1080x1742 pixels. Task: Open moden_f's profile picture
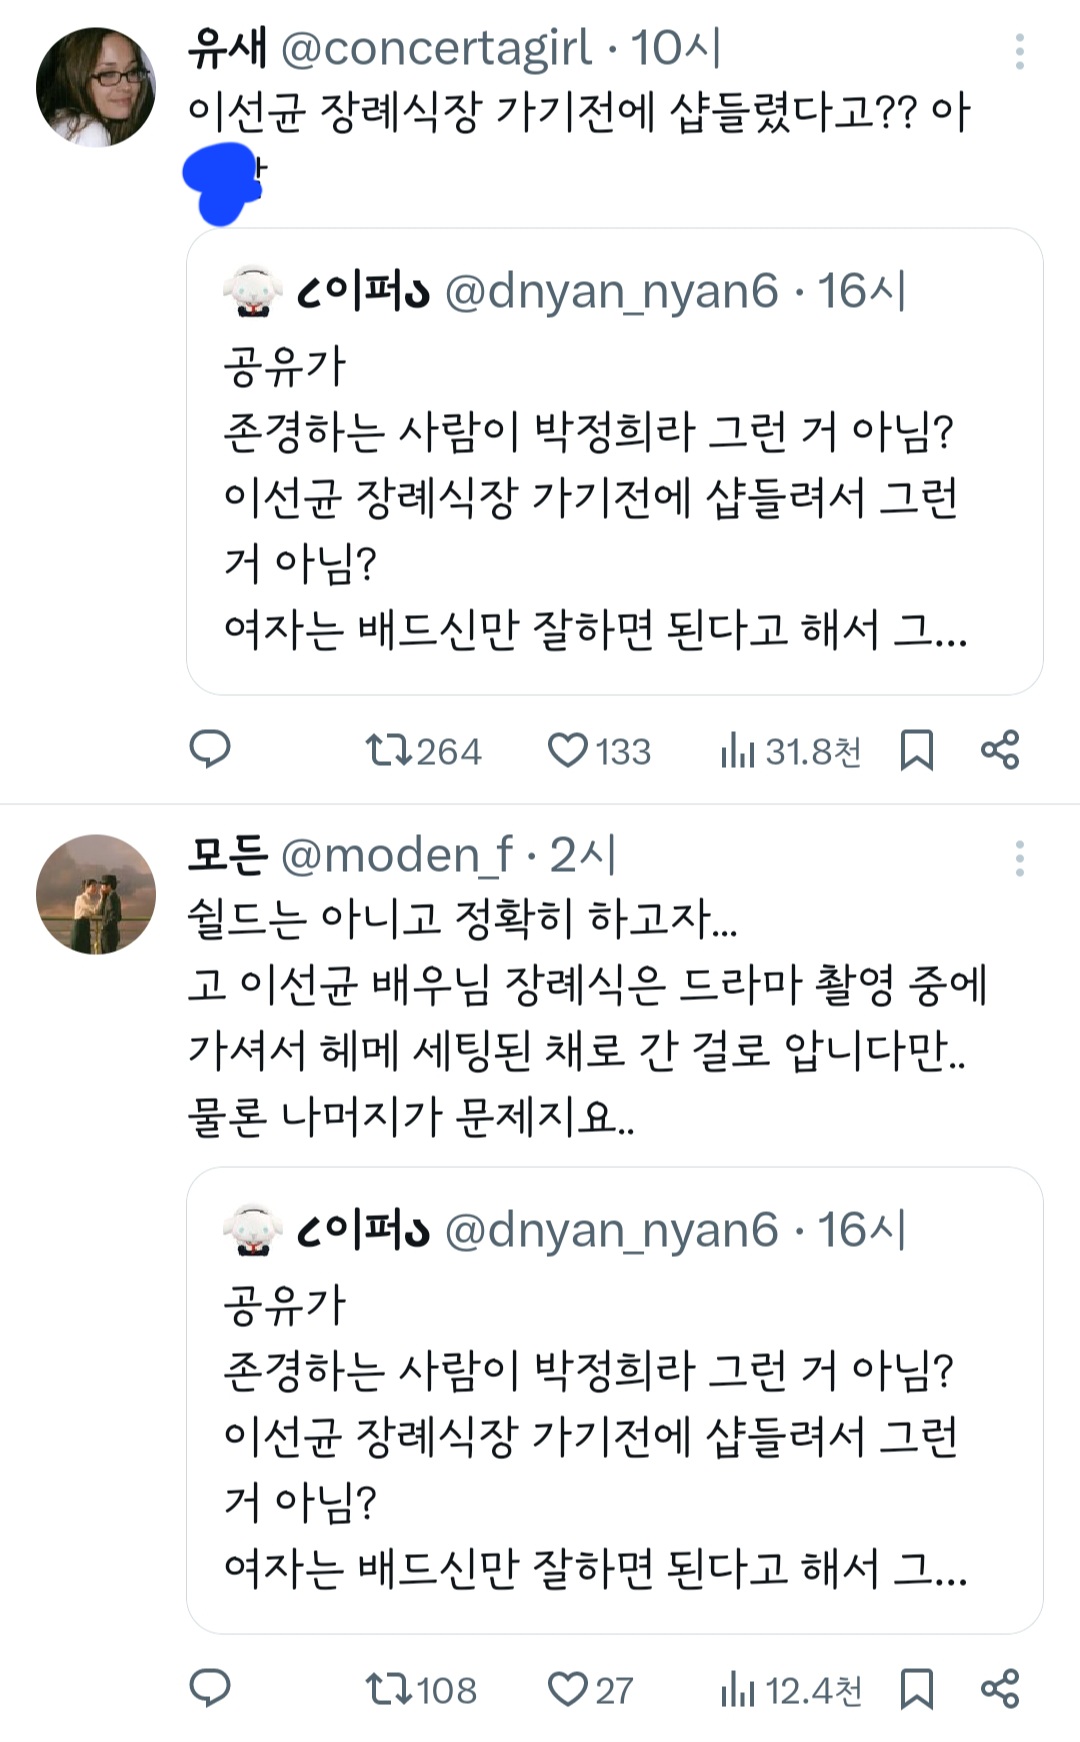point(96,894)
